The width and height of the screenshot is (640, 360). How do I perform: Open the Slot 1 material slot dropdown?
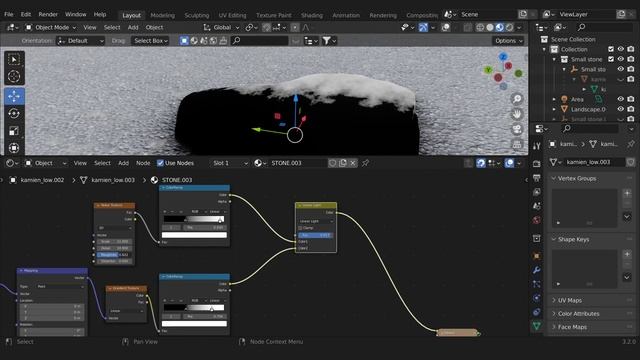point(230,163)
